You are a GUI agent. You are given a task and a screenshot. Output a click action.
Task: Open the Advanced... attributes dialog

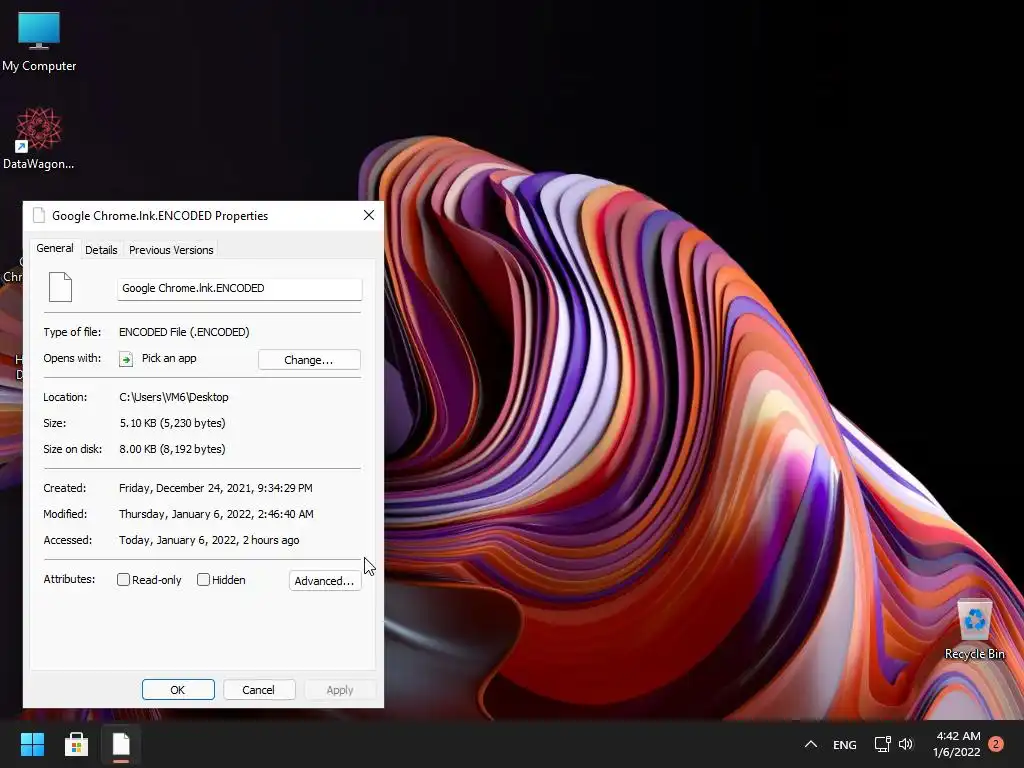coord(325,581)
